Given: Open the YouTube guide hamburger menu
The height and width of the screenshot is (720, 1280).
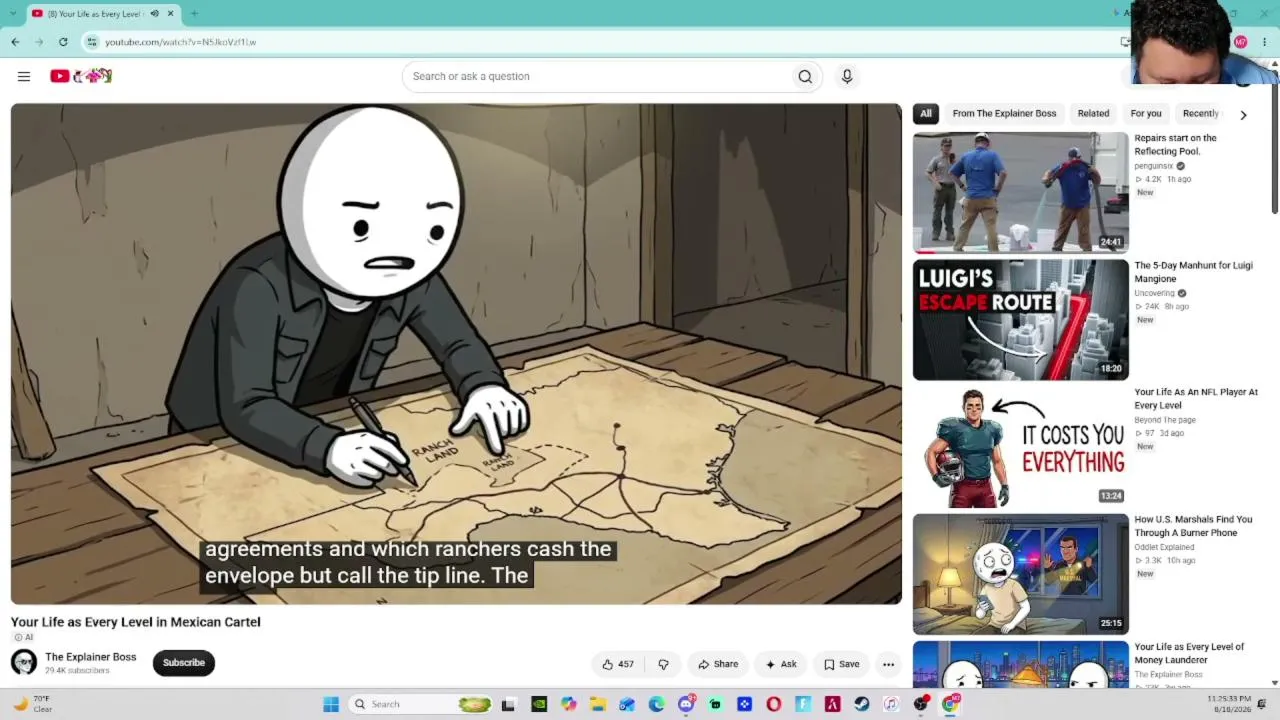Looking at the screenshot, I should (24, 76).
